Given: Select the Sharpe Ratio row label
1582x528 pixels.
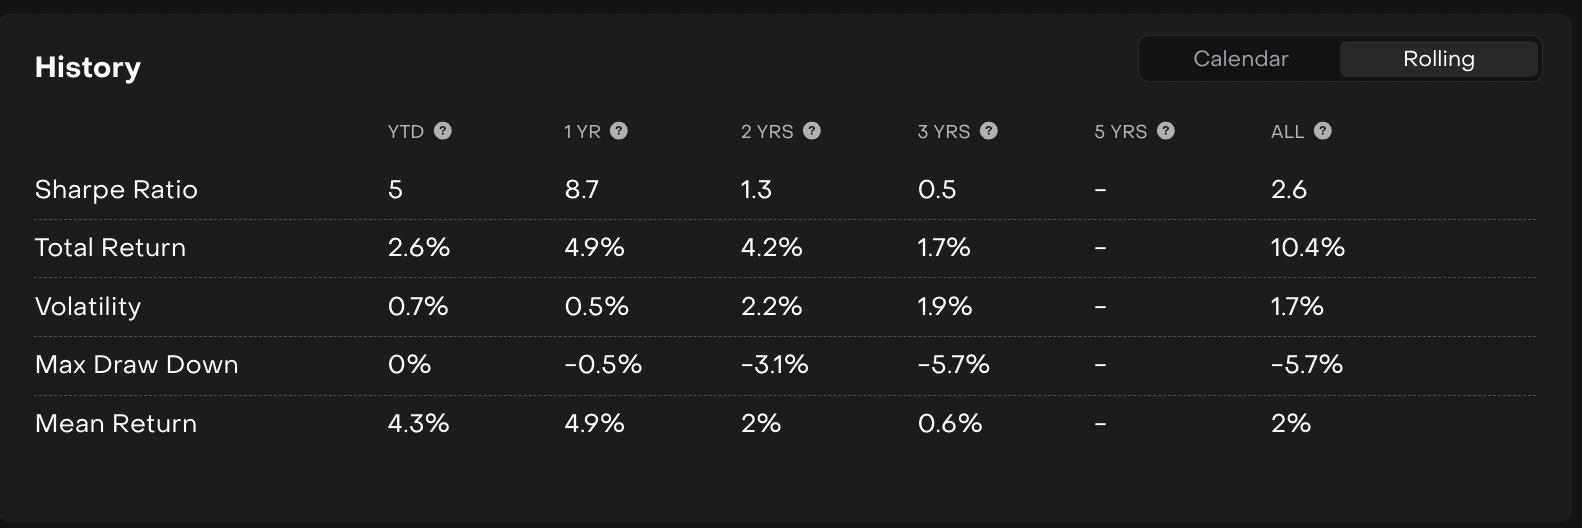Looking at the screenshot, I should pyautogui.click(x=116, y=190).
